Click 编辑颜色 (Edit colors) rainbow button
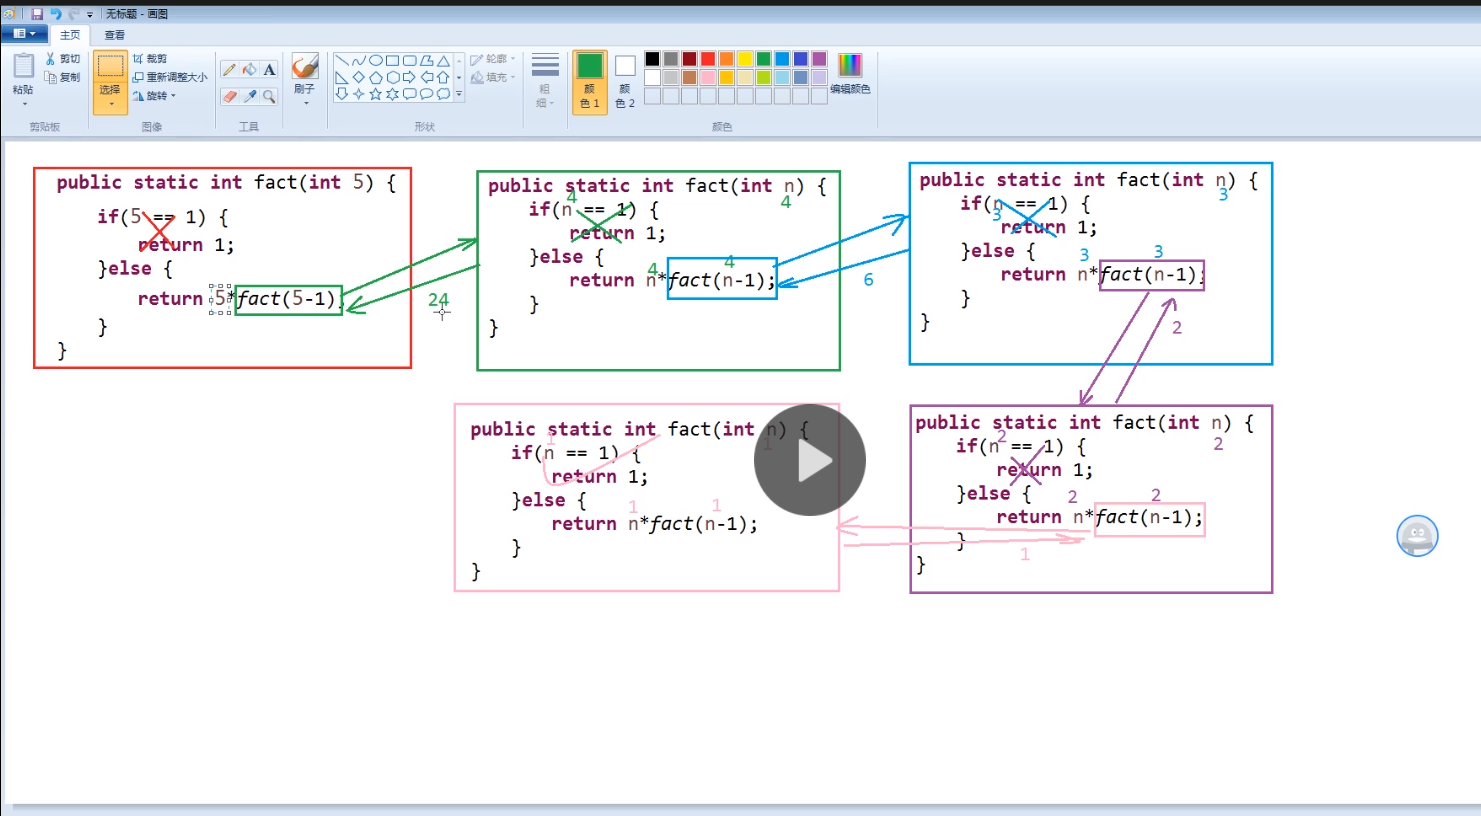Screen dimensions: 1481x816 [x=850, y=74]
